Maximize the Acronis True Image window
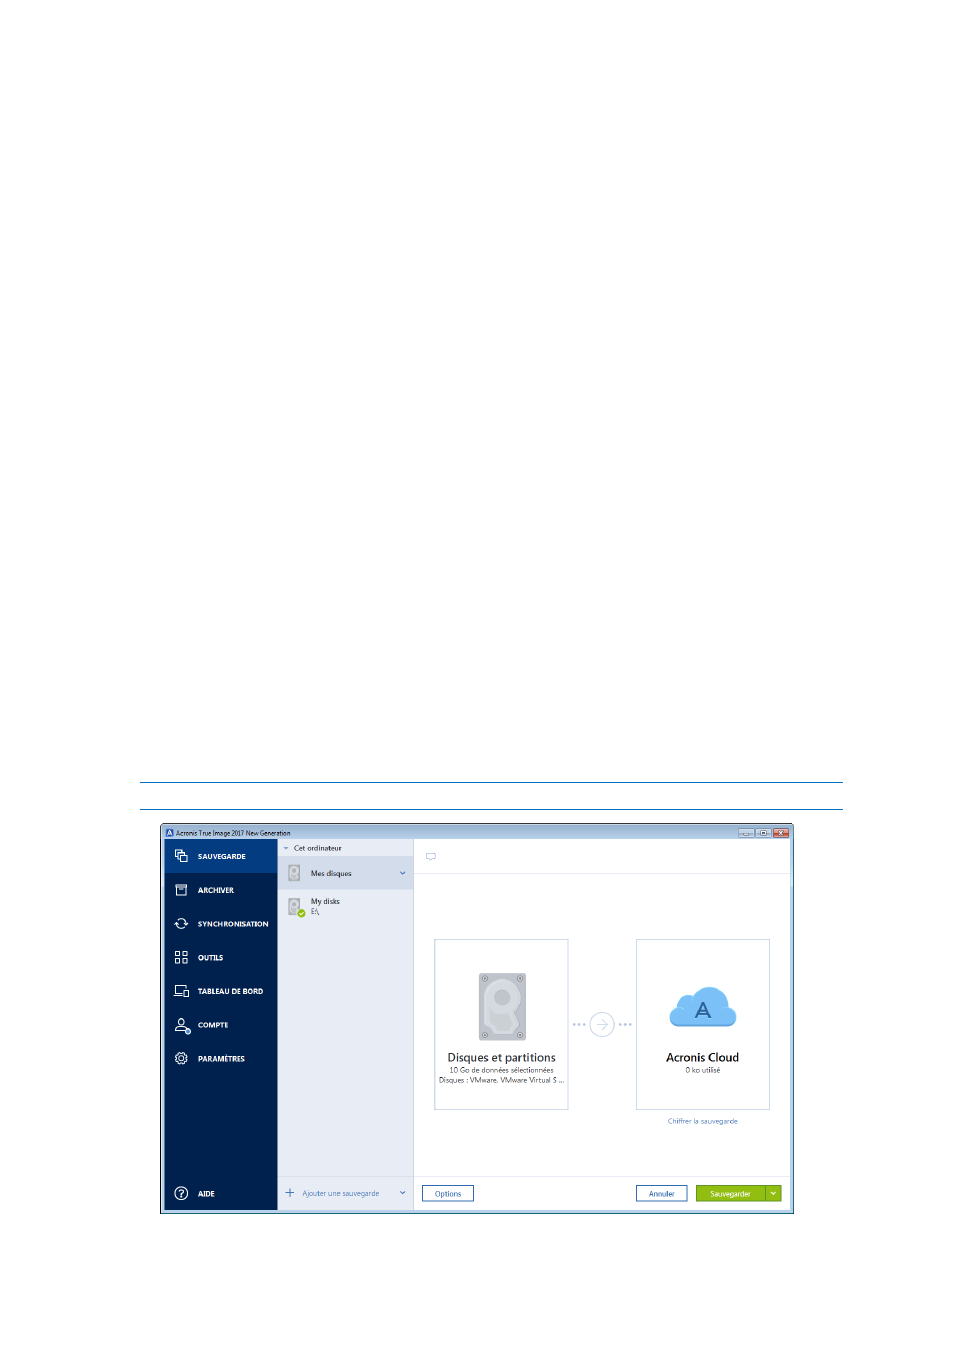This screenshot has height=1349, width=954. coord(763,833)
